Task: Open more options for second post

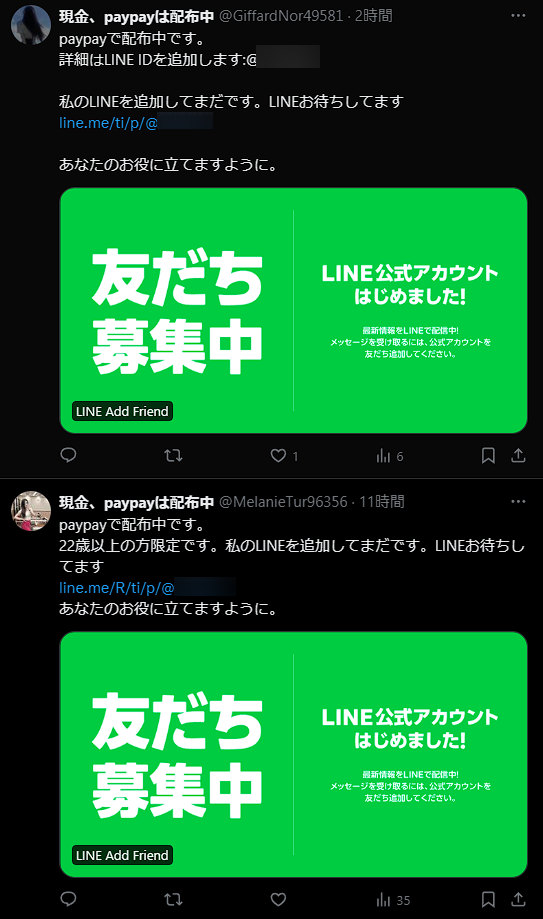Action: point(518,501)
